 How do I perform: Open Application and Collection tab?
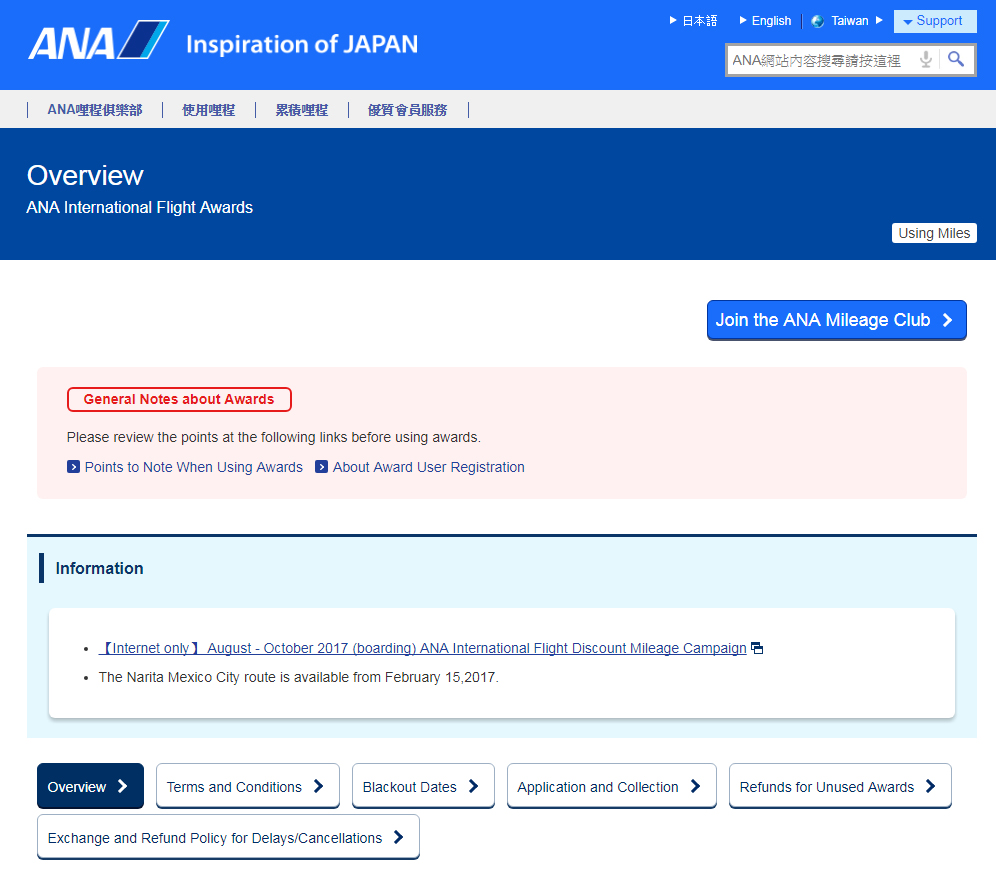(x=612, y=786)
